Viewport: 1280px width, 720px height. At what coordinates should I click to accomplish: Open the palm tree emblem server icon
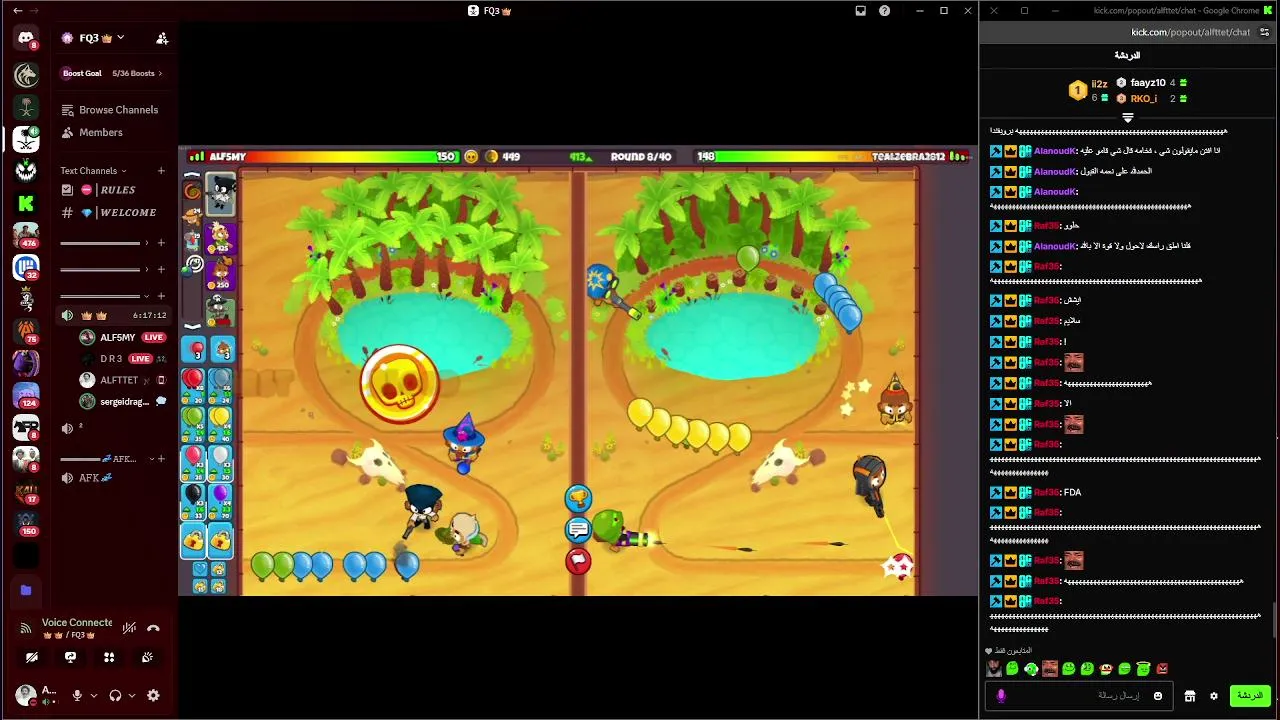click(26, 107)
